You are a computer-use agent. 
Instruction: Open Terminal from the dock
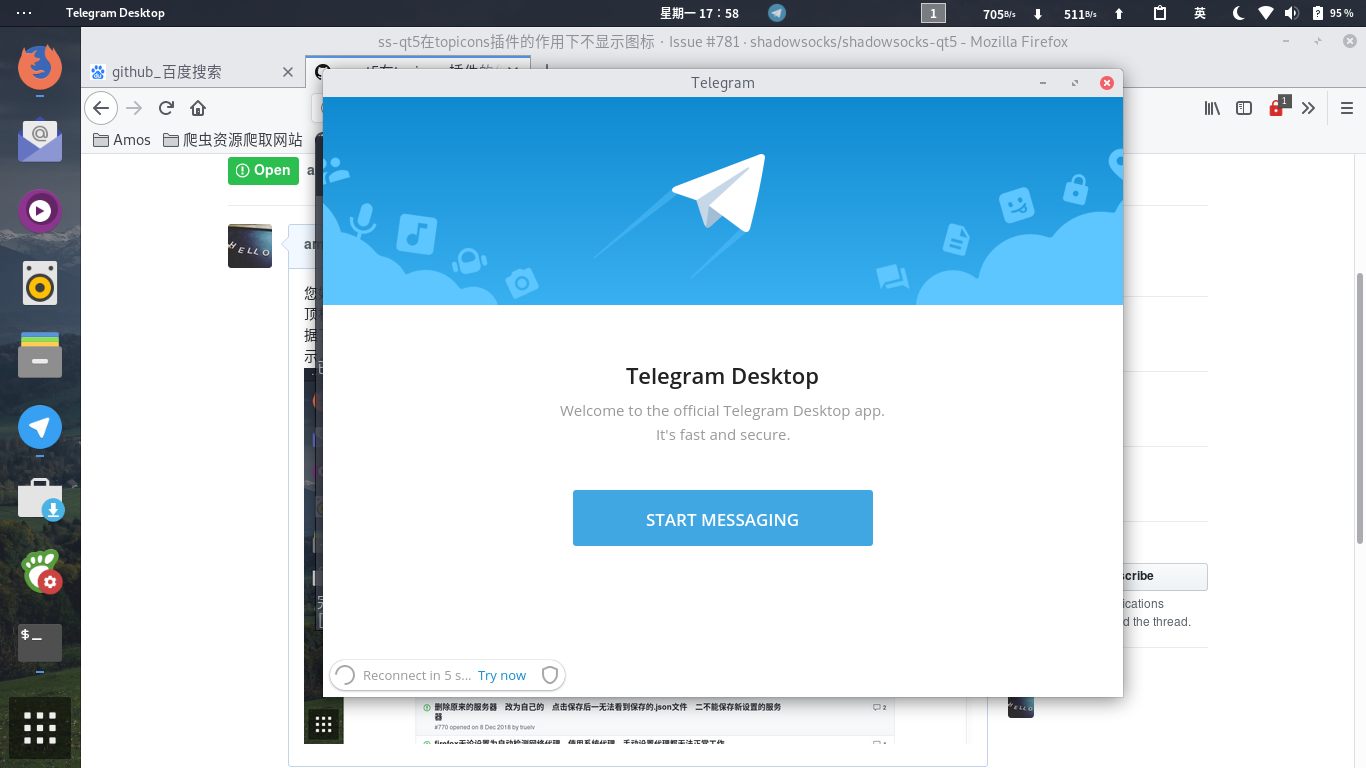point(40,642)
